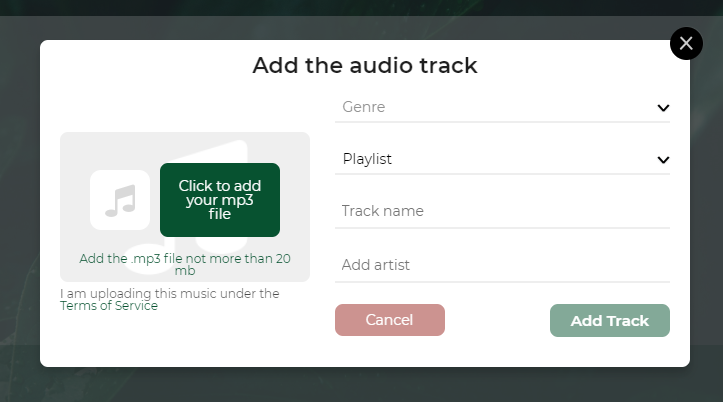The image size is (723, 402).
Task: Cancel adding the audio track
Action: pos(390,320)
